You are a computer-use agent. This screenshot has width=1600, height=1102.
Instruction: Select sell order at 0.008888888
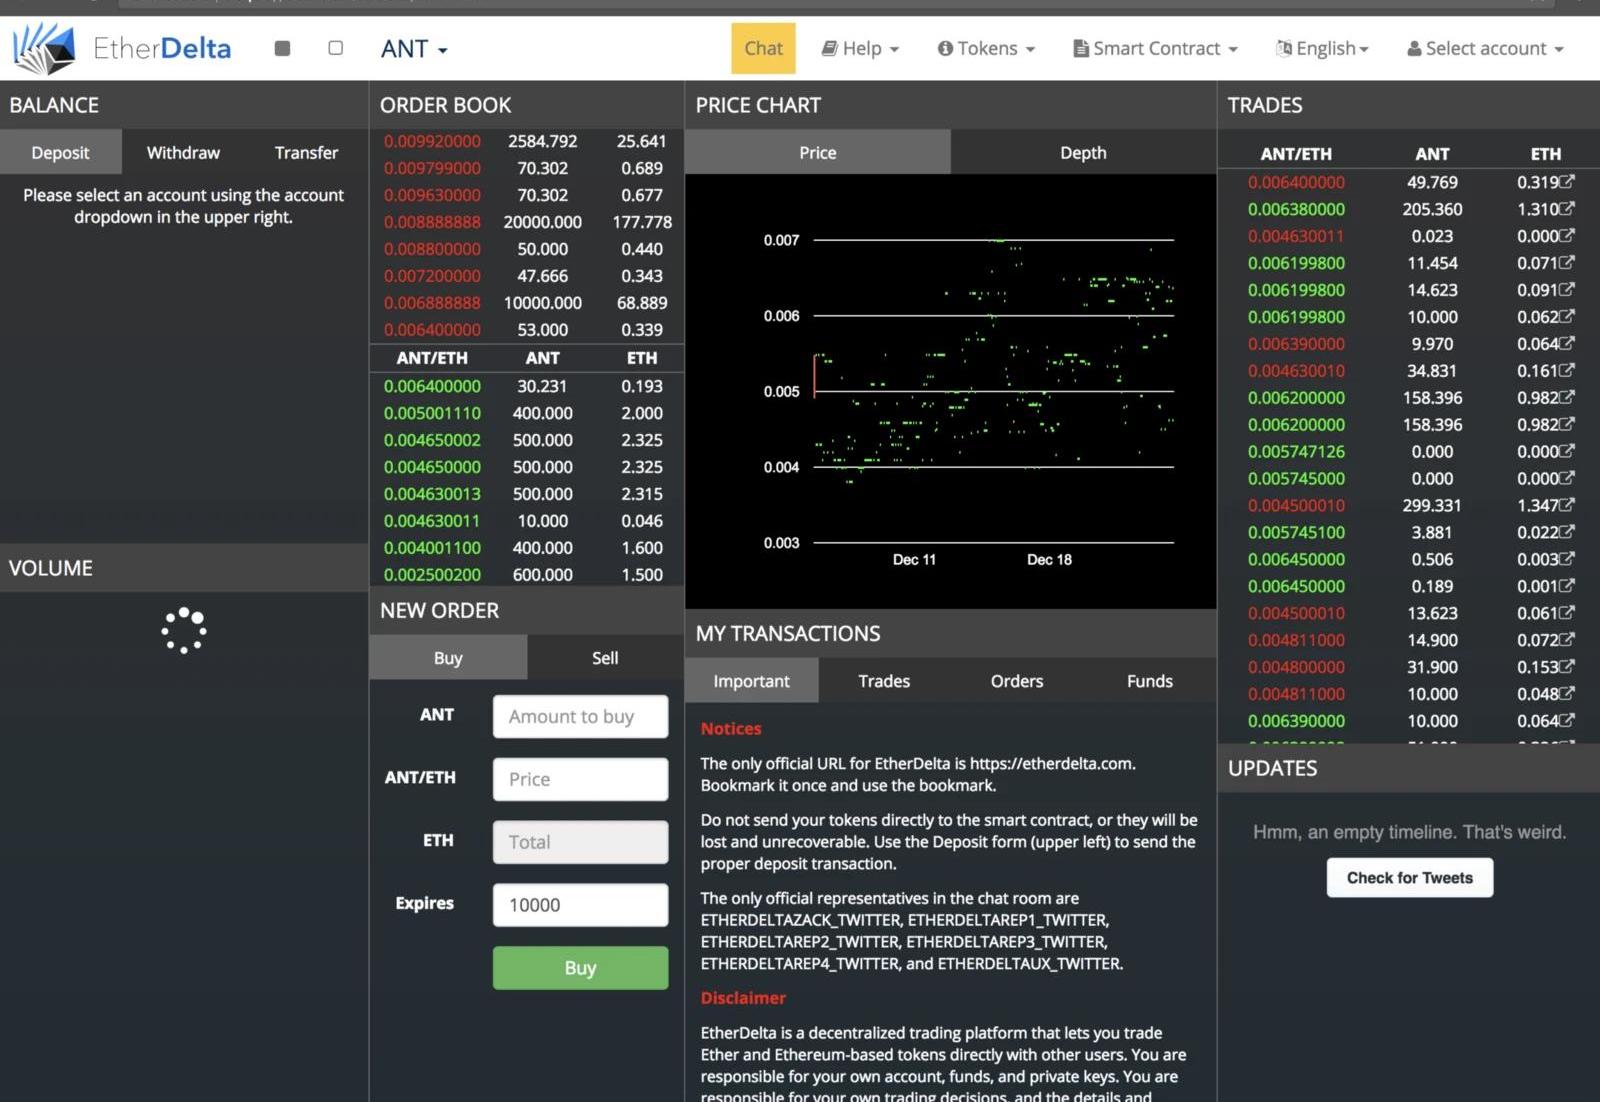click(527, 222)
